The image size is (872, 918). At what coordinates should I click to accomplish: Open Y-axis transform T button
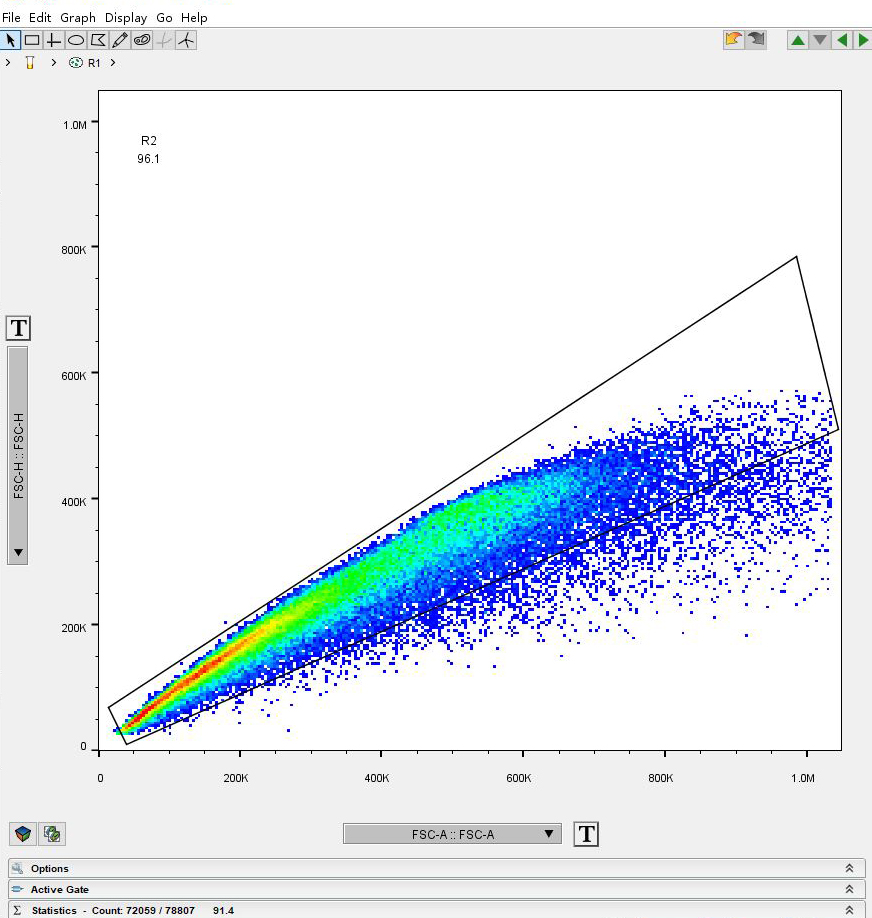tap(18, 328)
